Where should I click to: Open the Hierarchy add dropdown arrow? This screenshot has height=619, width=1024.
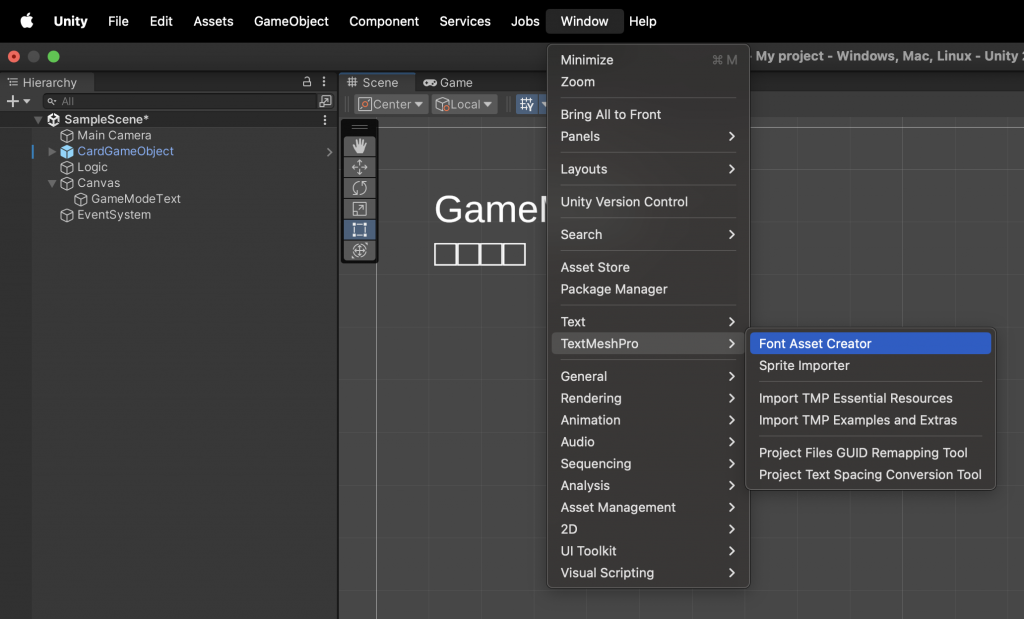click(x=27, y=101)
